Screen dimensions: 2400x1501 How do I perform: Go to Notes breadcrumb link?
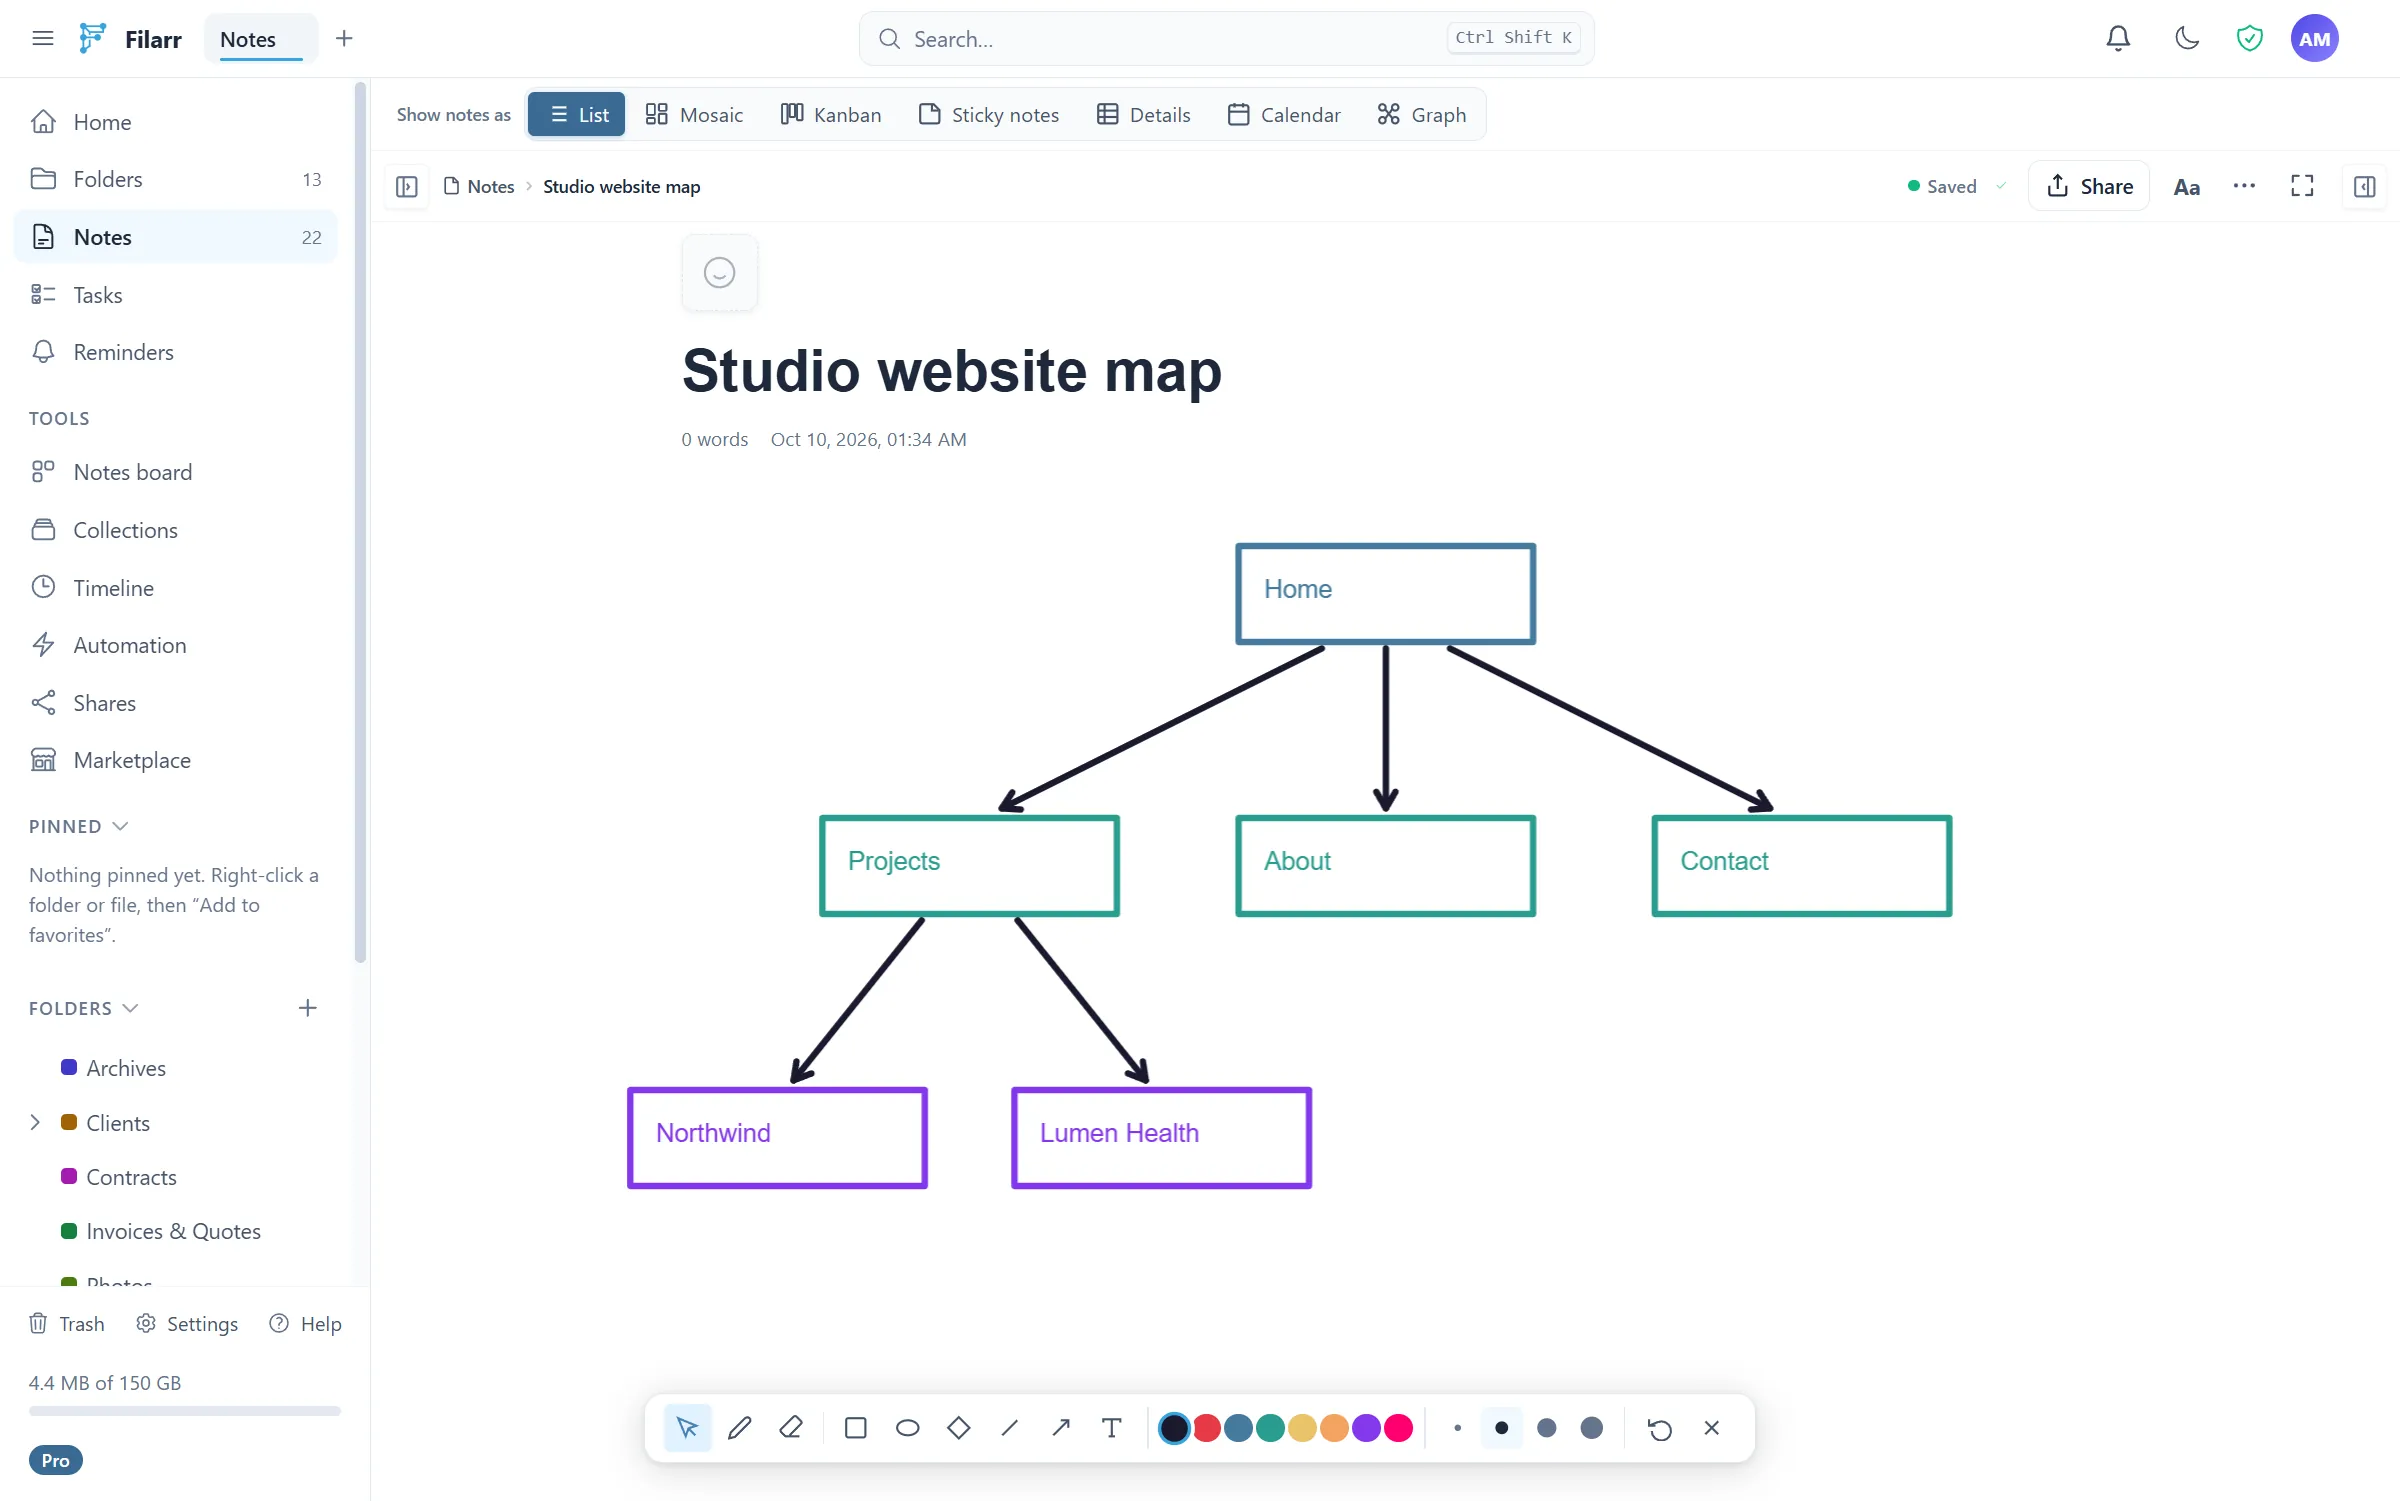tap(479, 187)
